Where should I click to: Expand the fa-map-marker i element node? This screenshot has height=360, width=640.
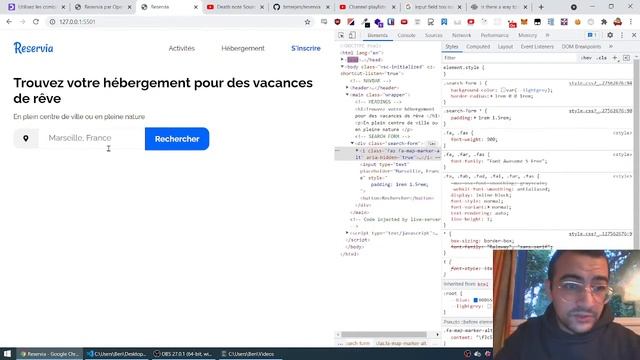(357, 151)
